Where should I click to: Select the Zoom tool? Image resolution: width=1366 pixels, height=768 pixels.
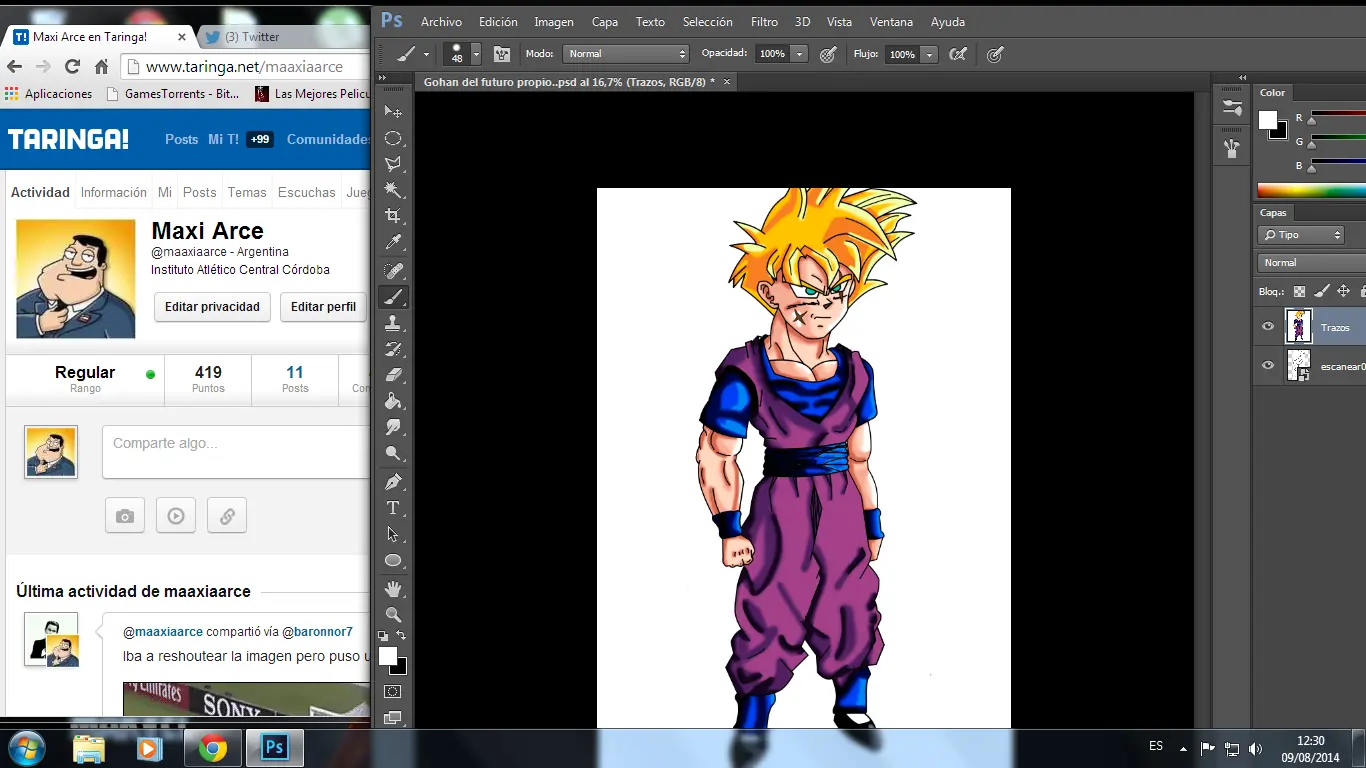point(393,615)
